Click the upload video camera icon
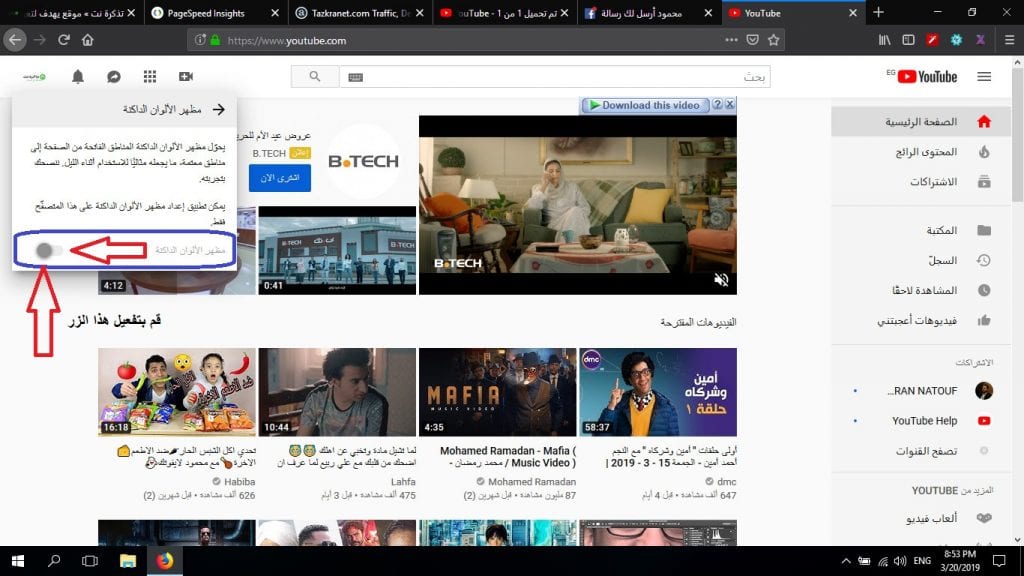The image size is (1024, 576). click(186, 76)
